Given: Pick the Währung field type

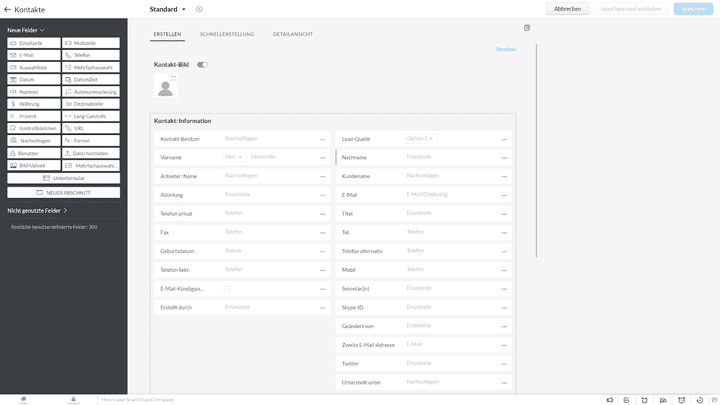Looking at the screenshot, I should click(x=35, y=103).
